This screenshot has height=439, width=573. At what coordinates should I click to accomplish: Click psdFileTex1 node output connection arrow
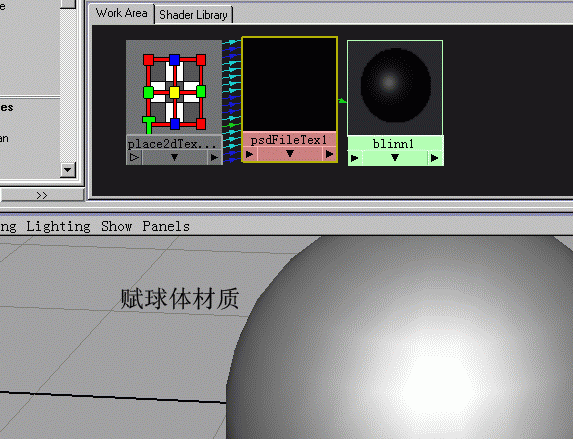pyautogui.click(x=329, y=154)
